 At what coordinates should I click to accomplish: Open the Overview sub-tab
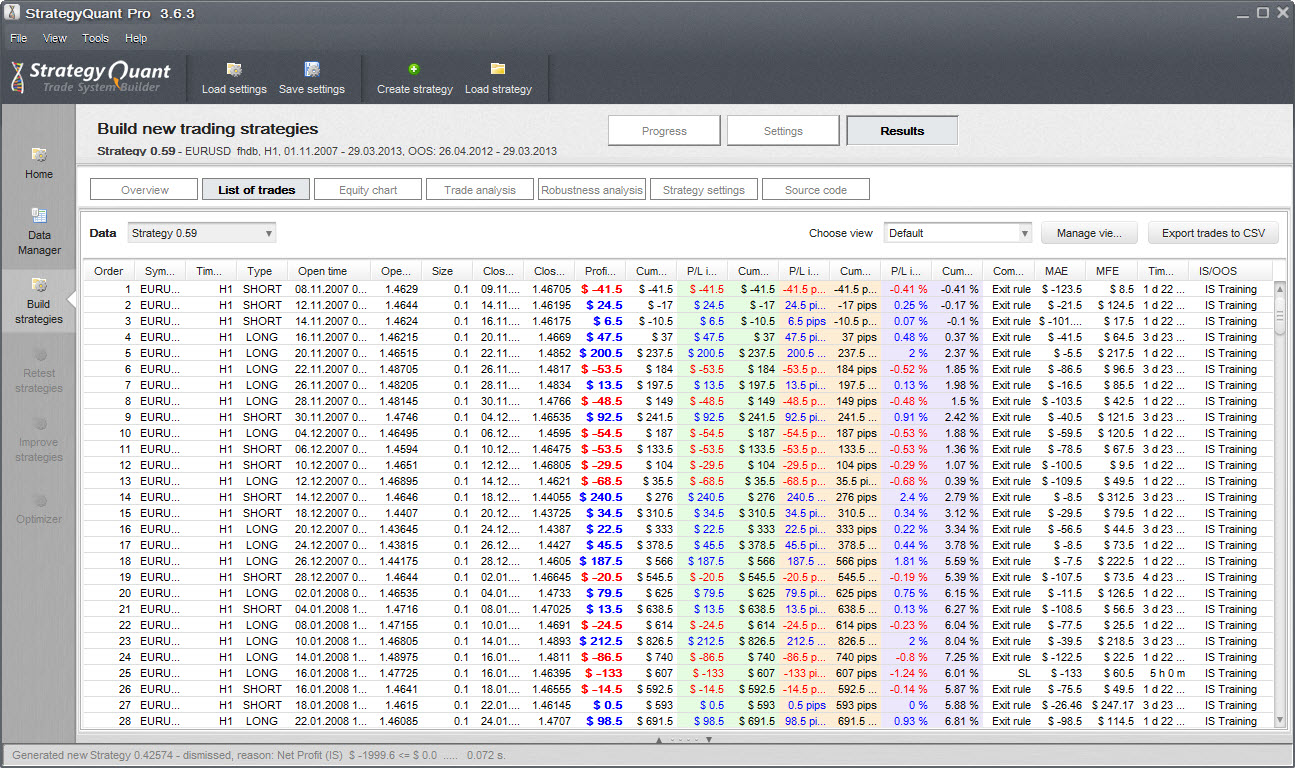(144, 189)
